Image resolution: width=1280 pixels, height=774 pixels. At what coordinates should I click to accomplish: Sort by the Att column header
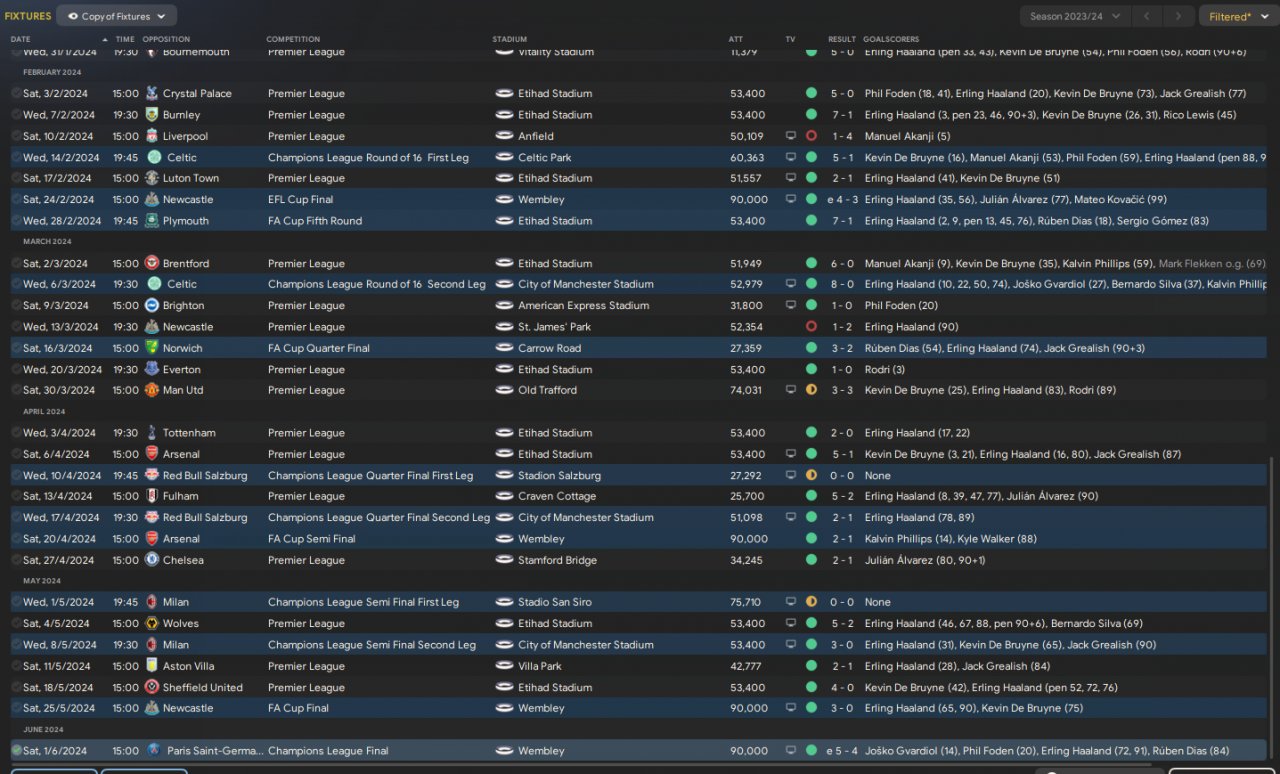click(x=736, y=39)
